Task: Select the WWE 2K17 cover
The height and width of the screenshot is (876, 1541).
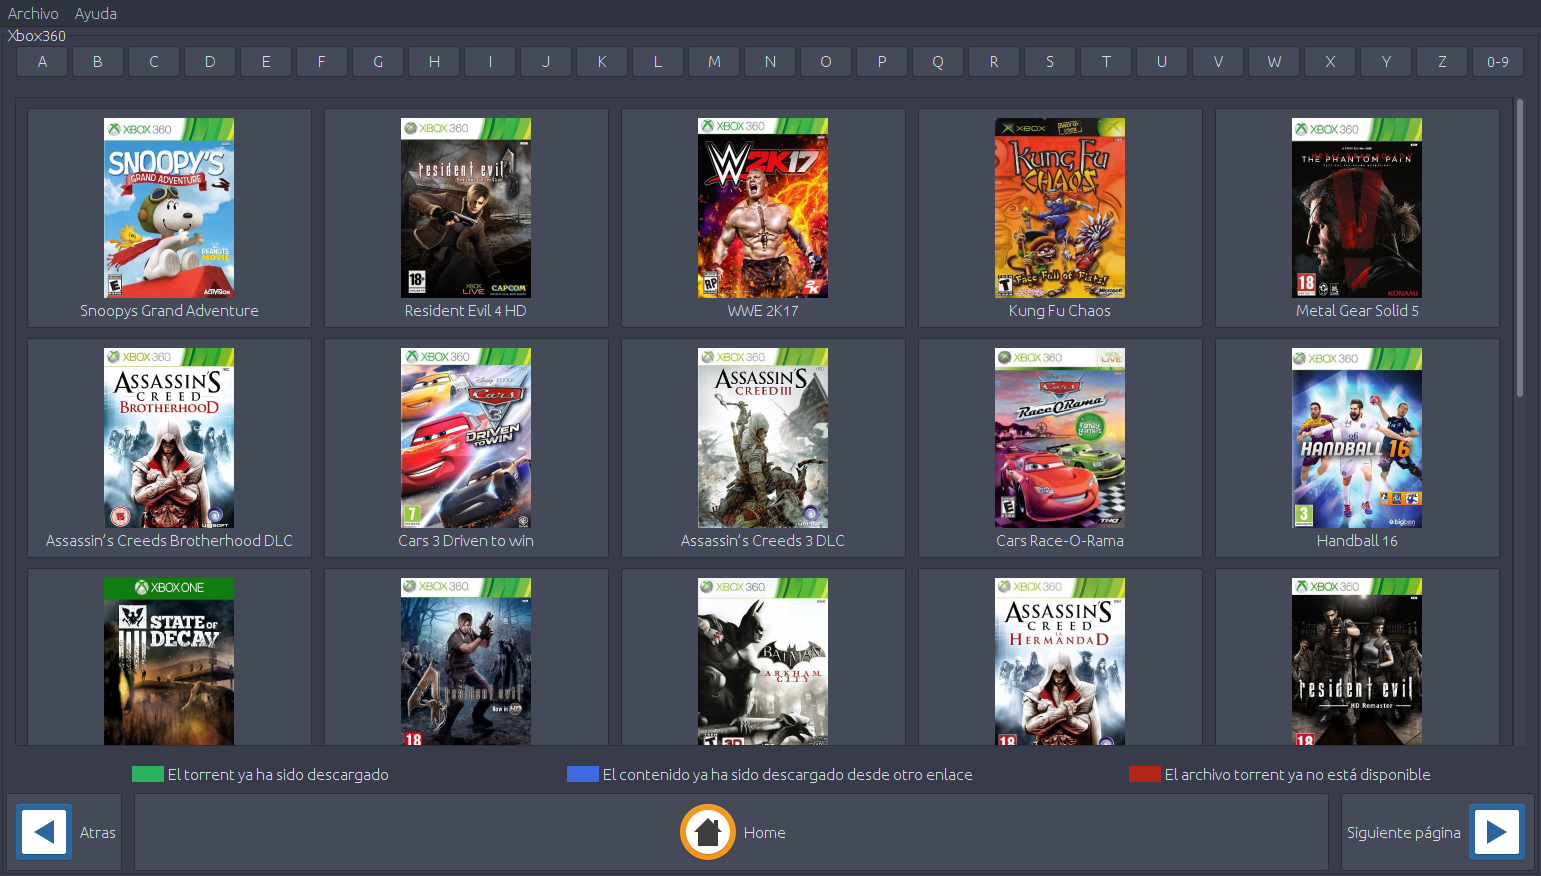Action: click(763, 208)
